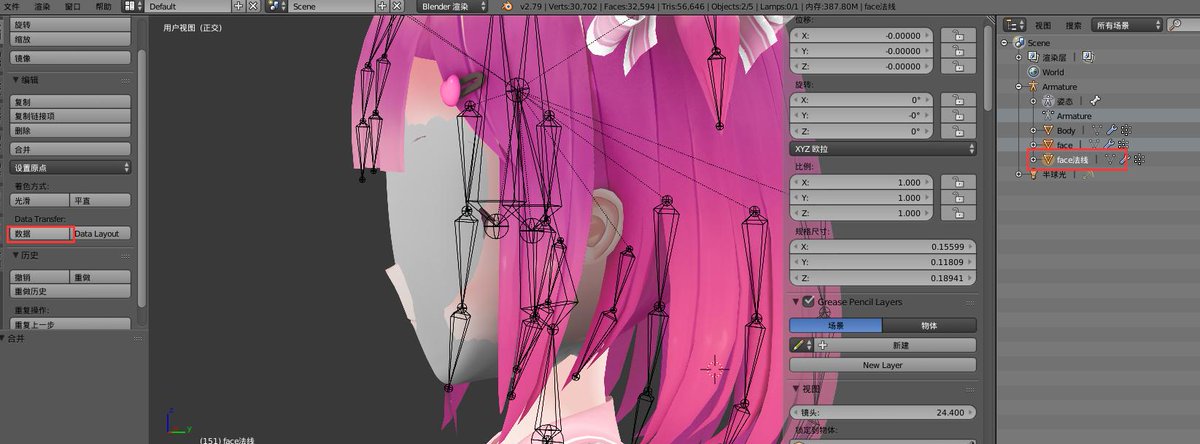Click the Scene icon in outliner
The image size is (1200, 444).
point(1019,43)
